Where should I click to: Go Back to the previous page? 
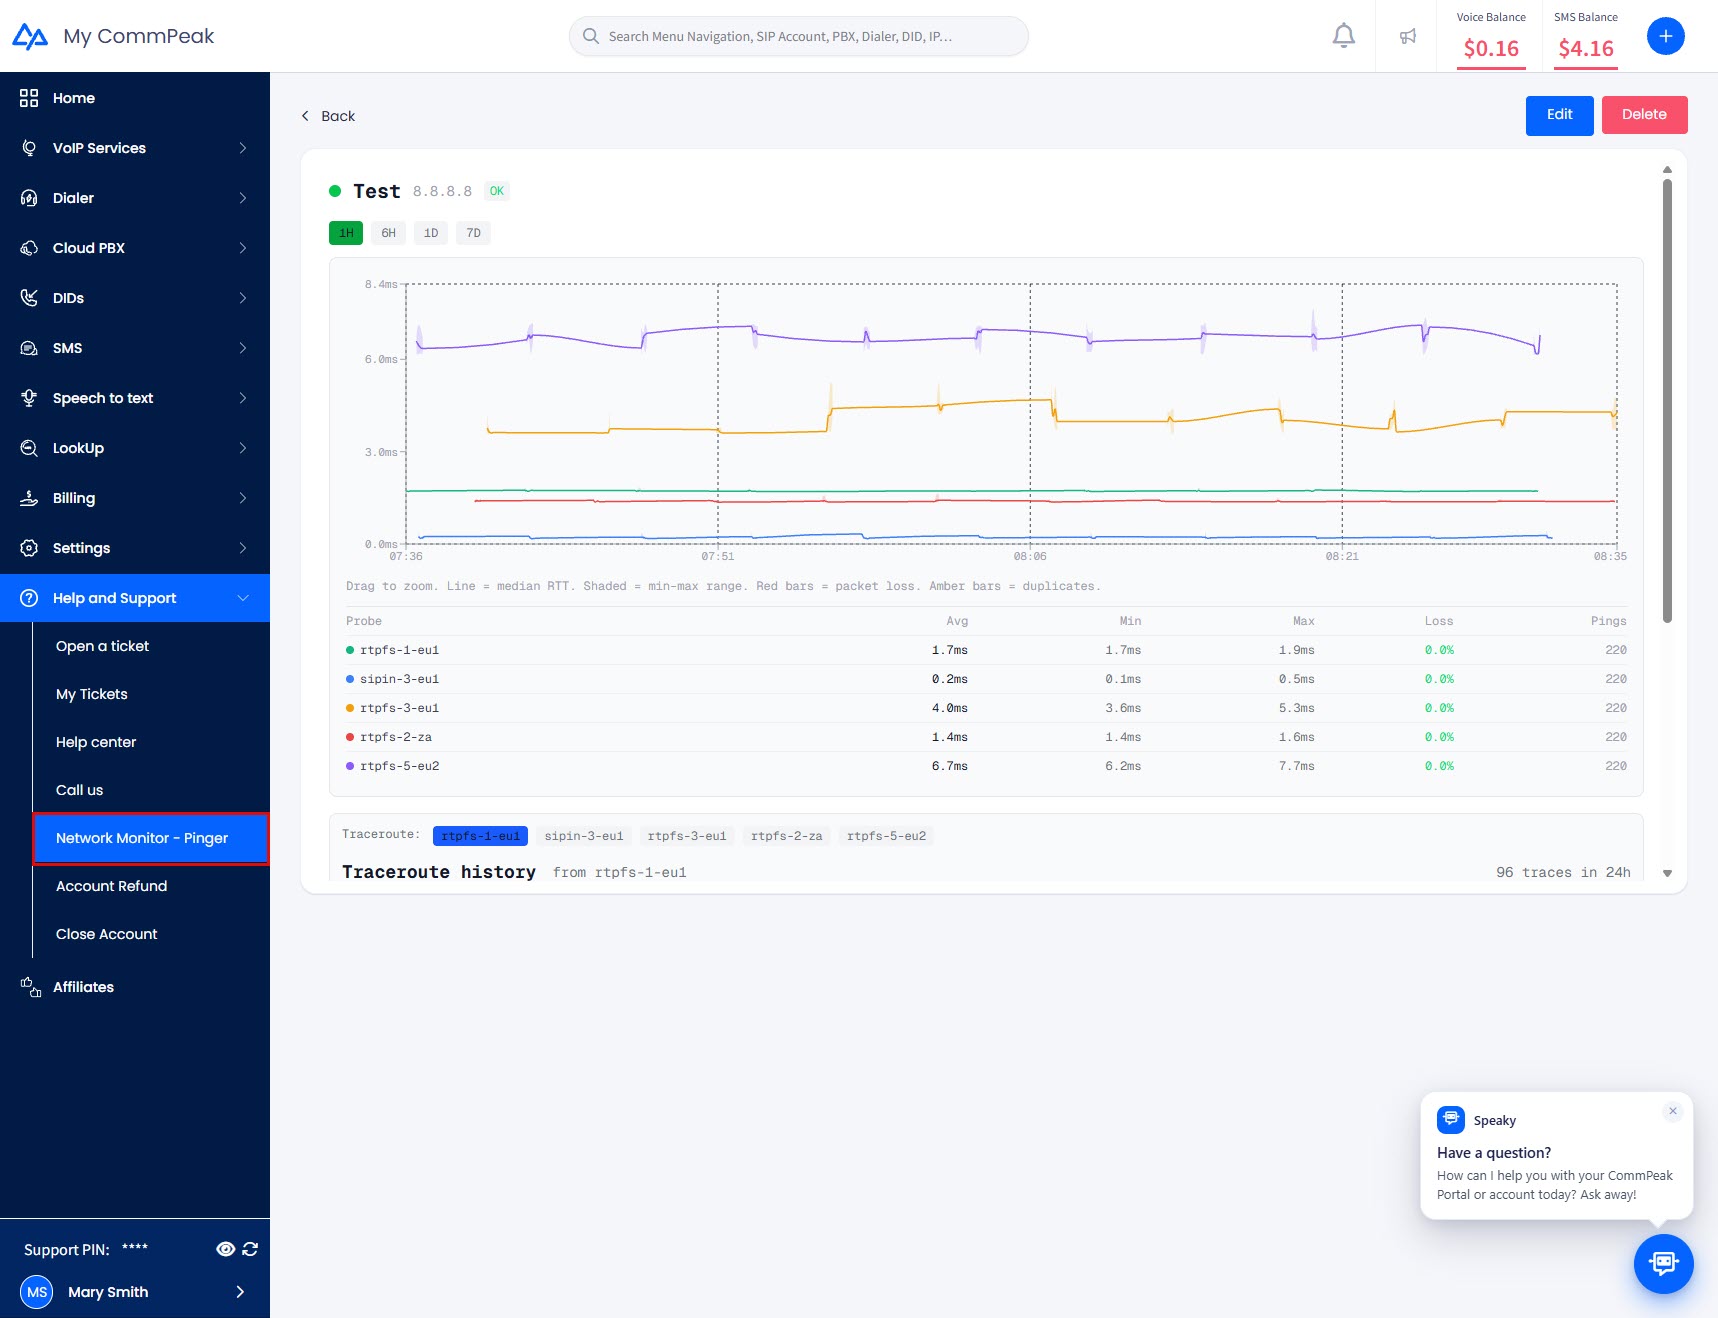click(x=328, y=116)
